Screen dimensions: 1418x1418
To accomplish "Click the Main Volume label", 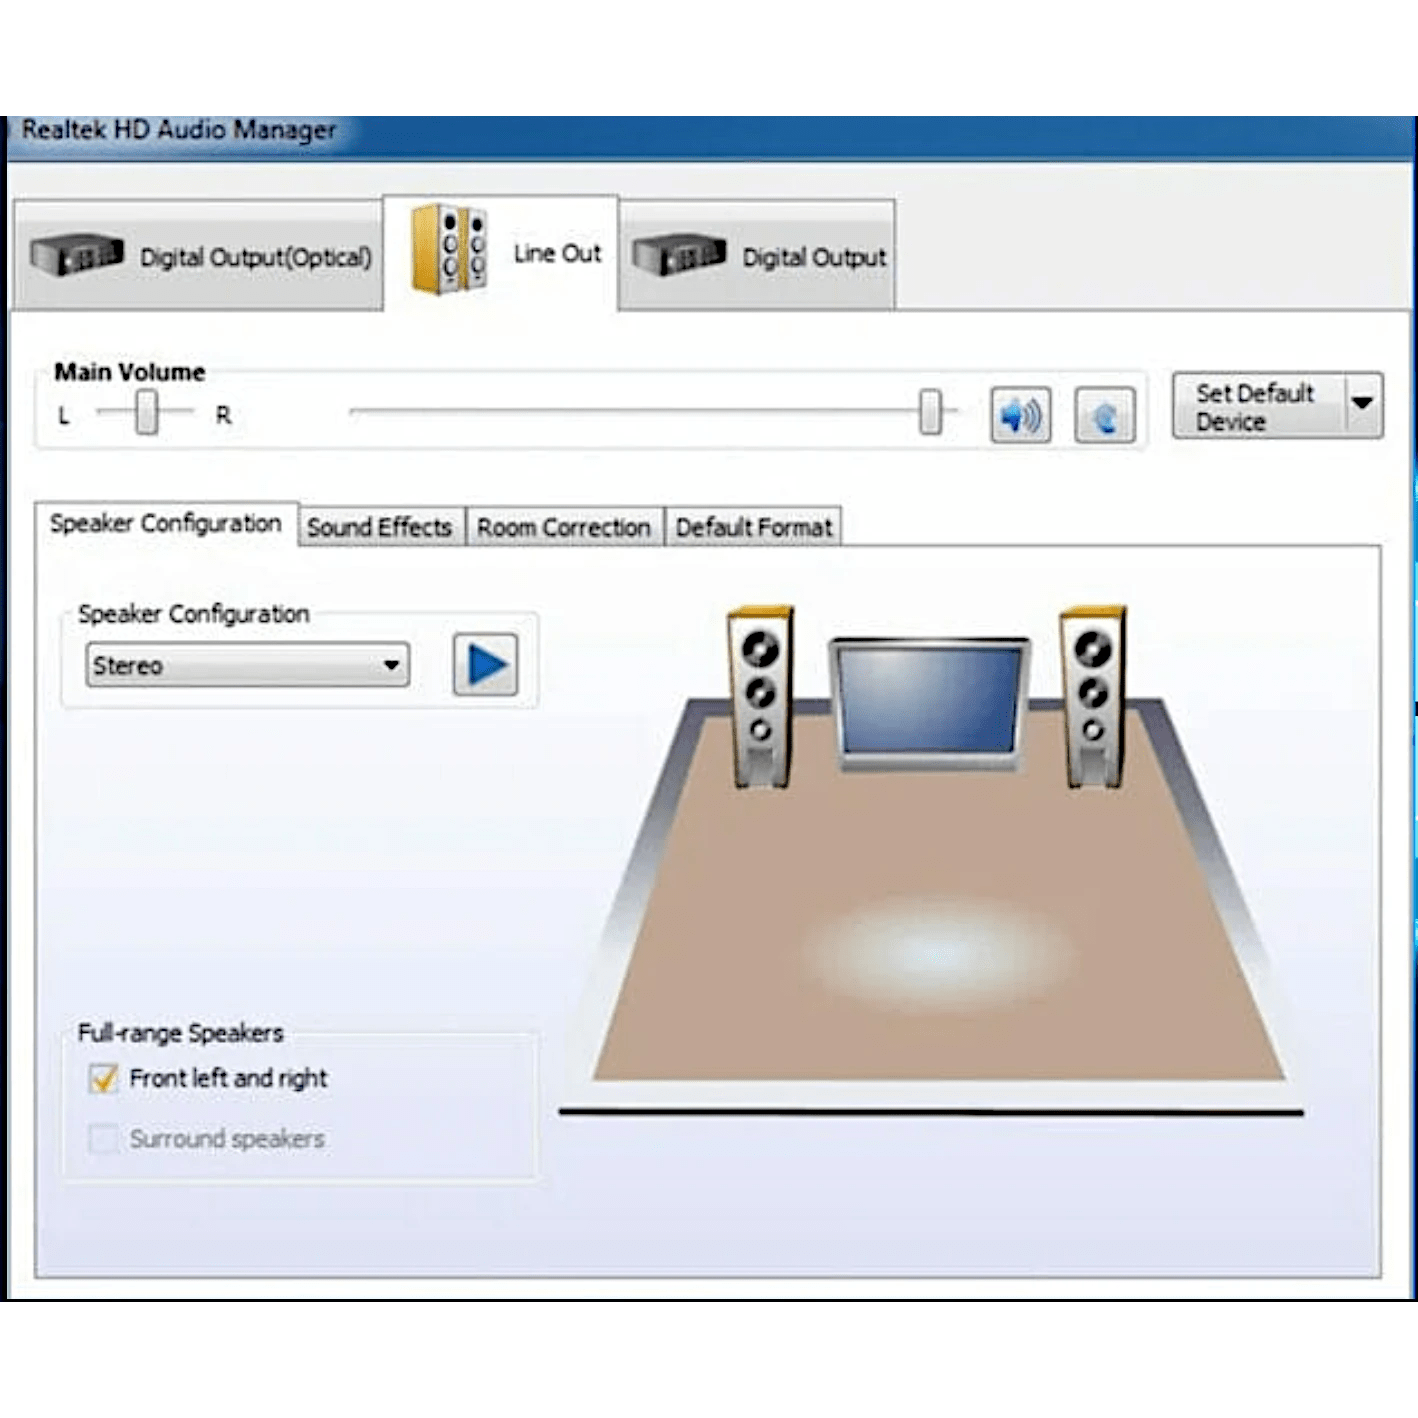I will (130, 372).
